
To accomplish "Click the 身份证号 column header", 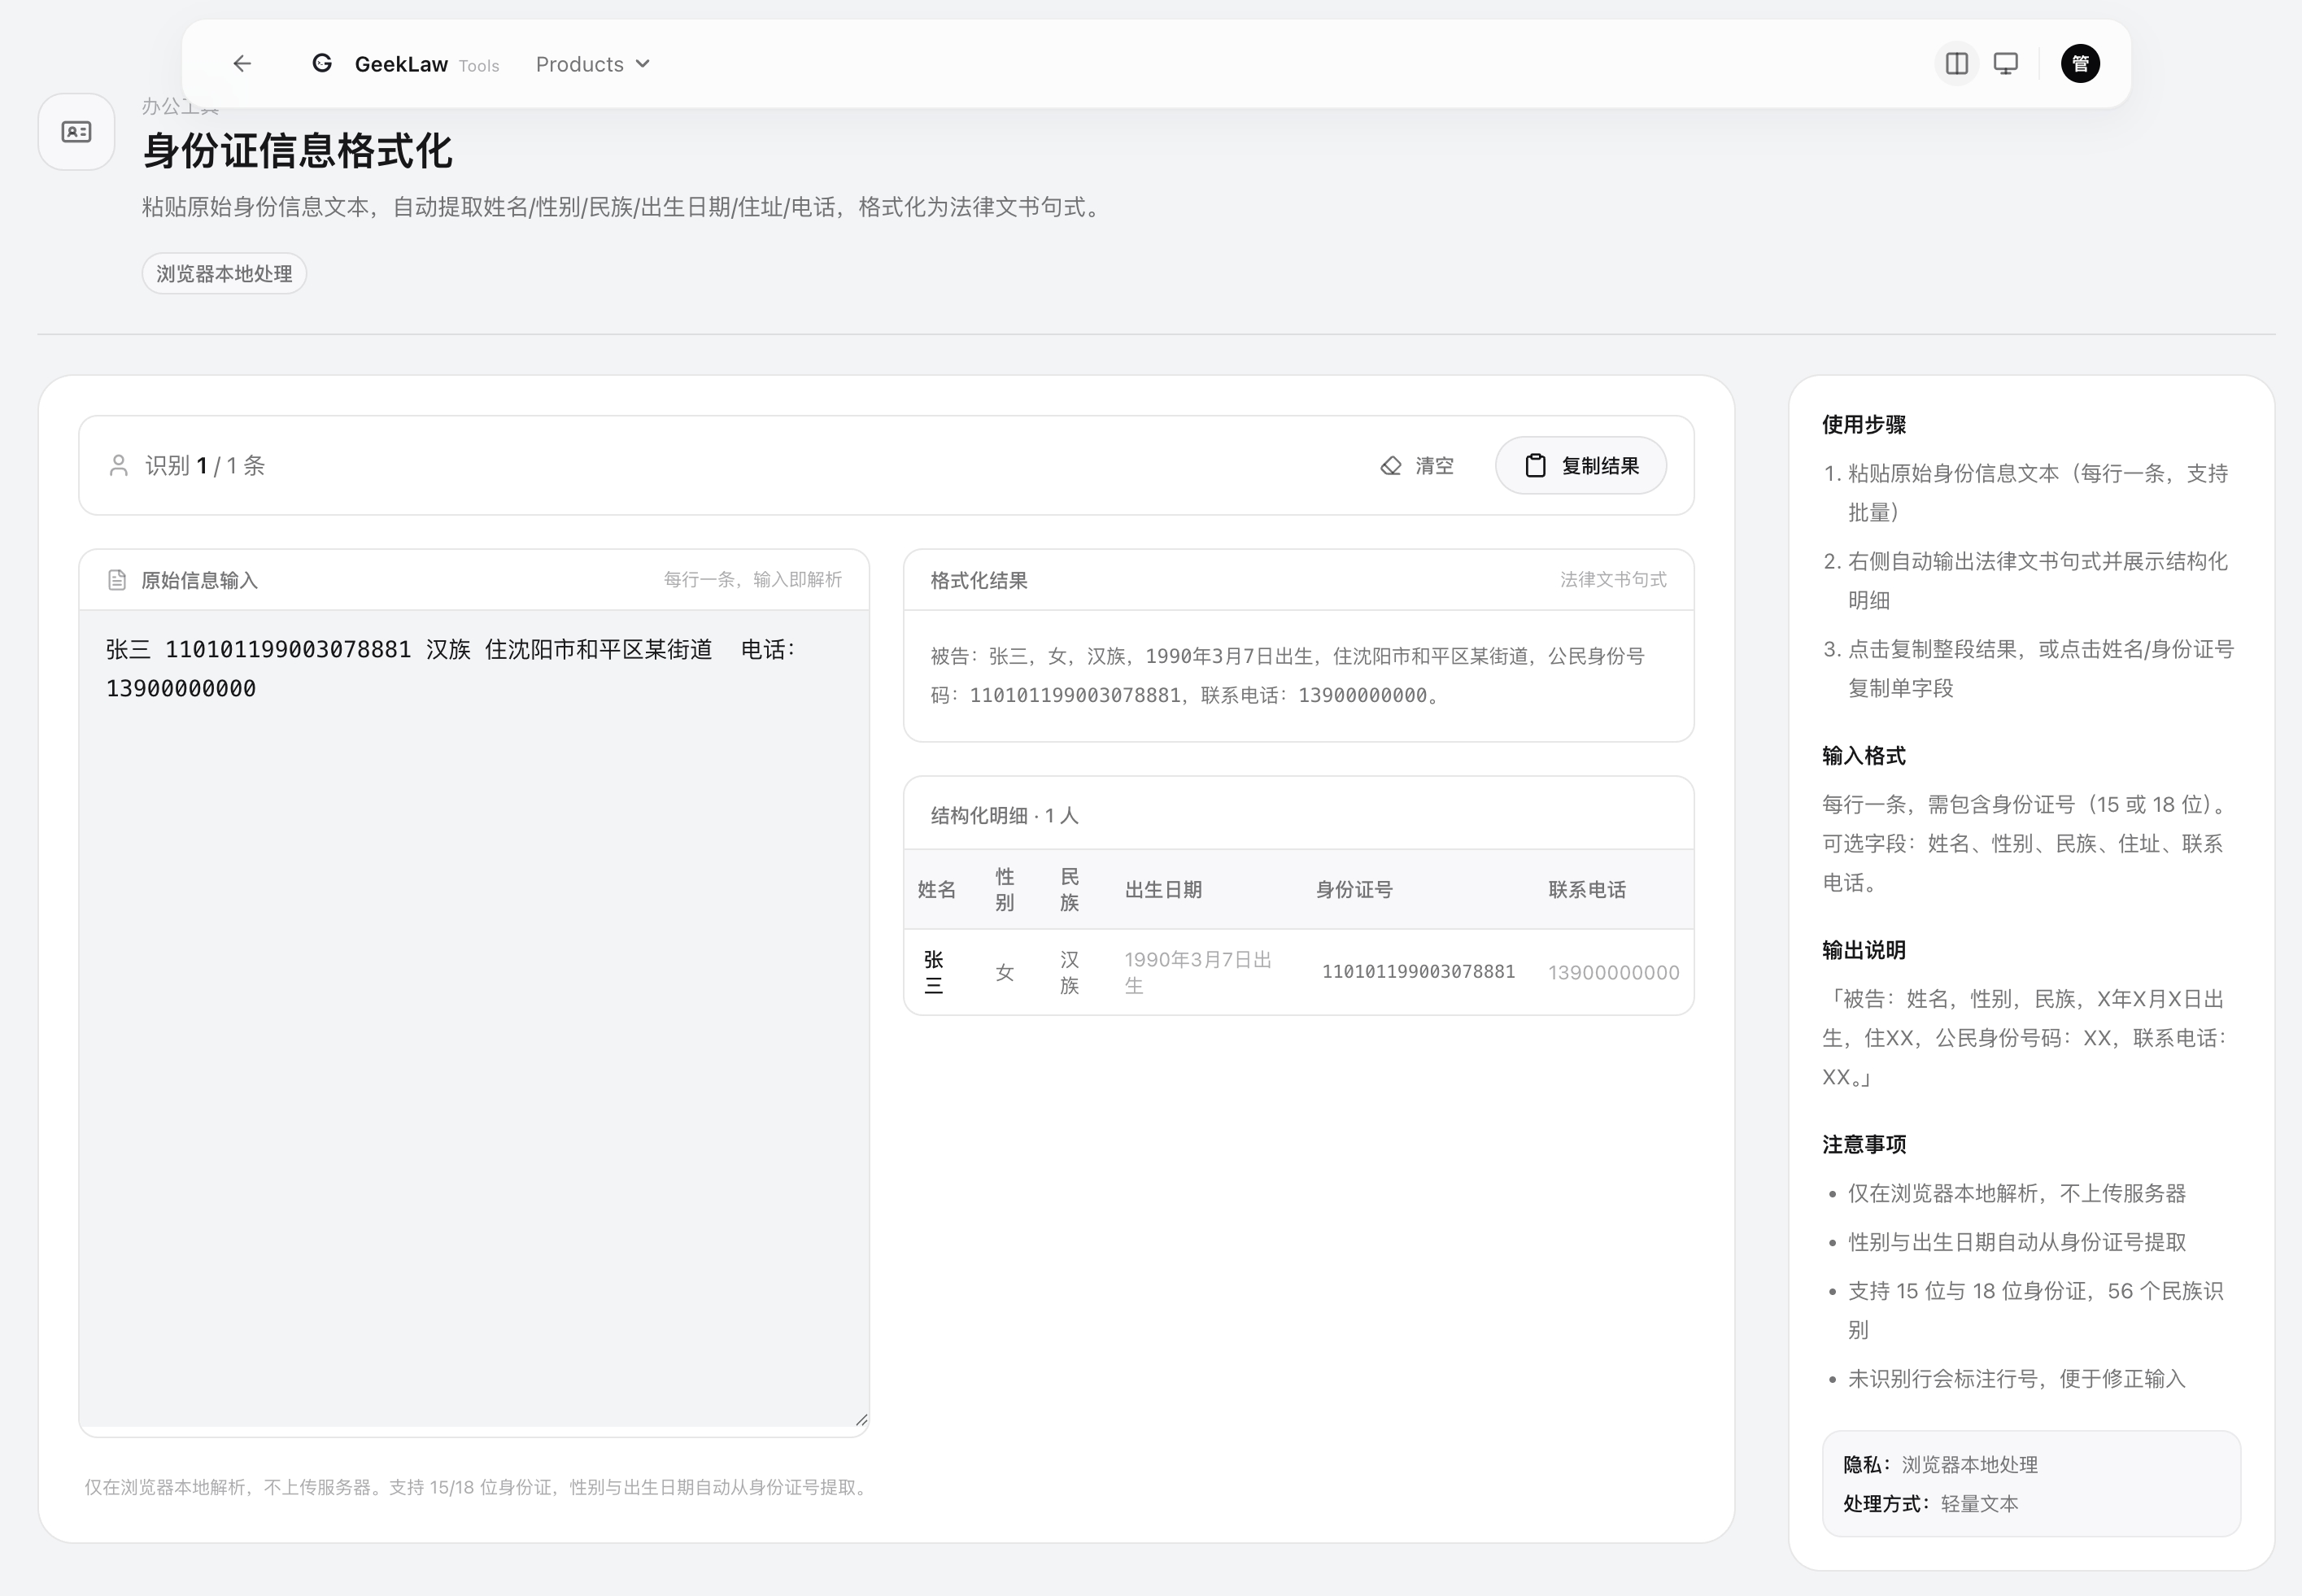I will pyautogui.click(x=1354, y=890).
